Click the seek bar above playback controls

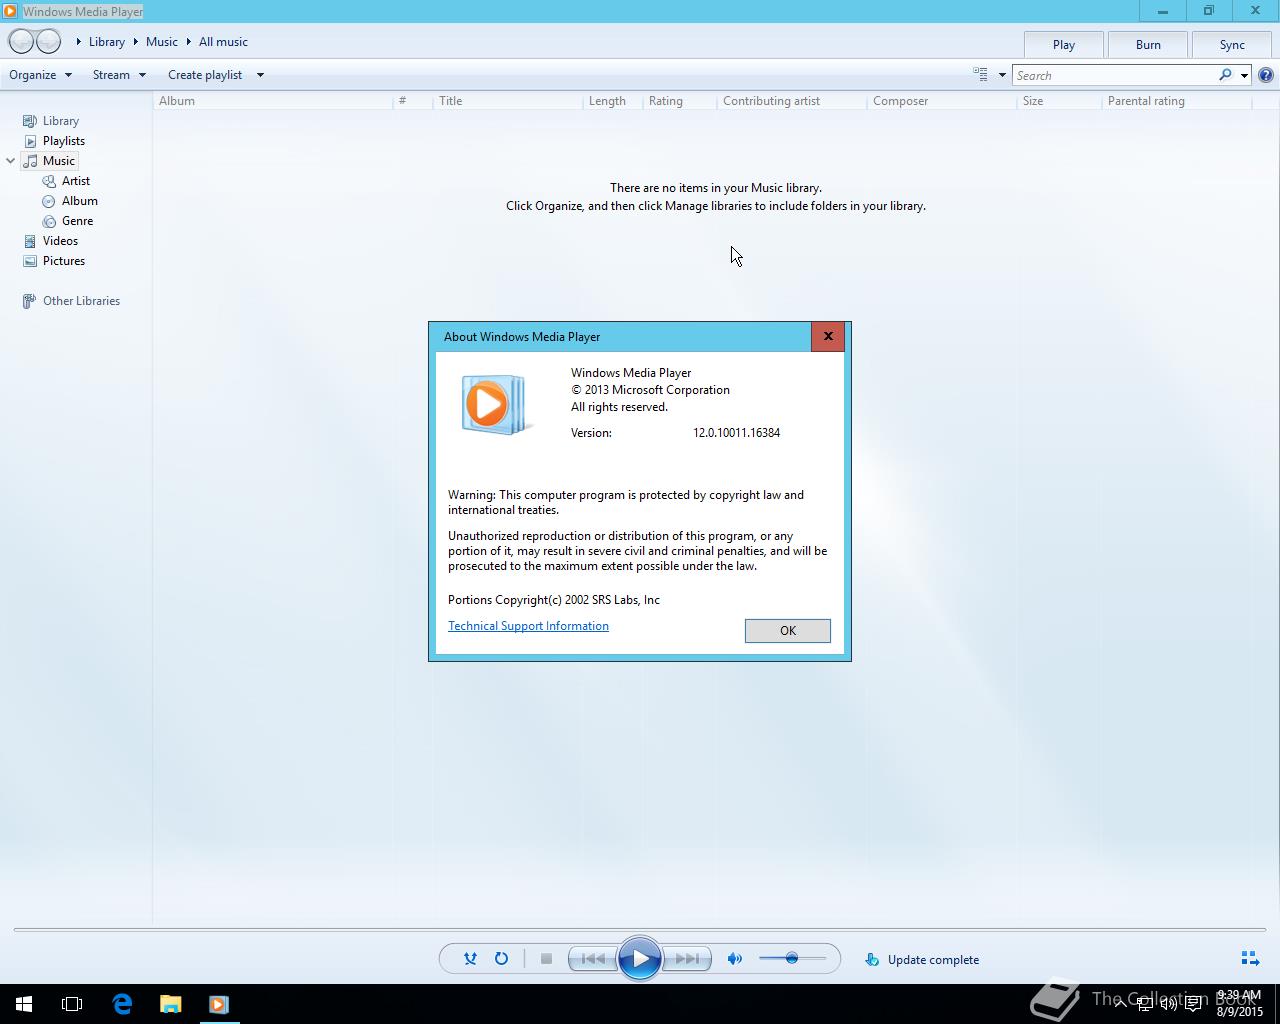click(x=640, y=930)
